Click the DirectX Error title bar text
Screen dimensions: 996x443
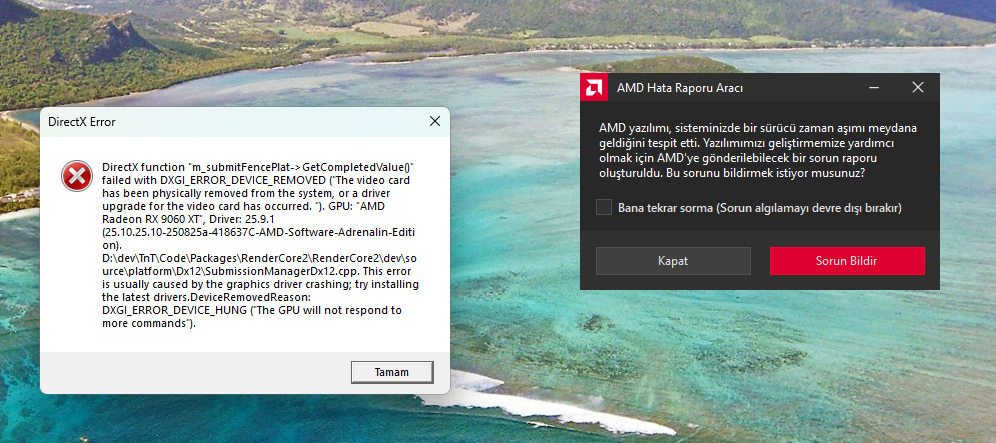click(x=82, y=121)
